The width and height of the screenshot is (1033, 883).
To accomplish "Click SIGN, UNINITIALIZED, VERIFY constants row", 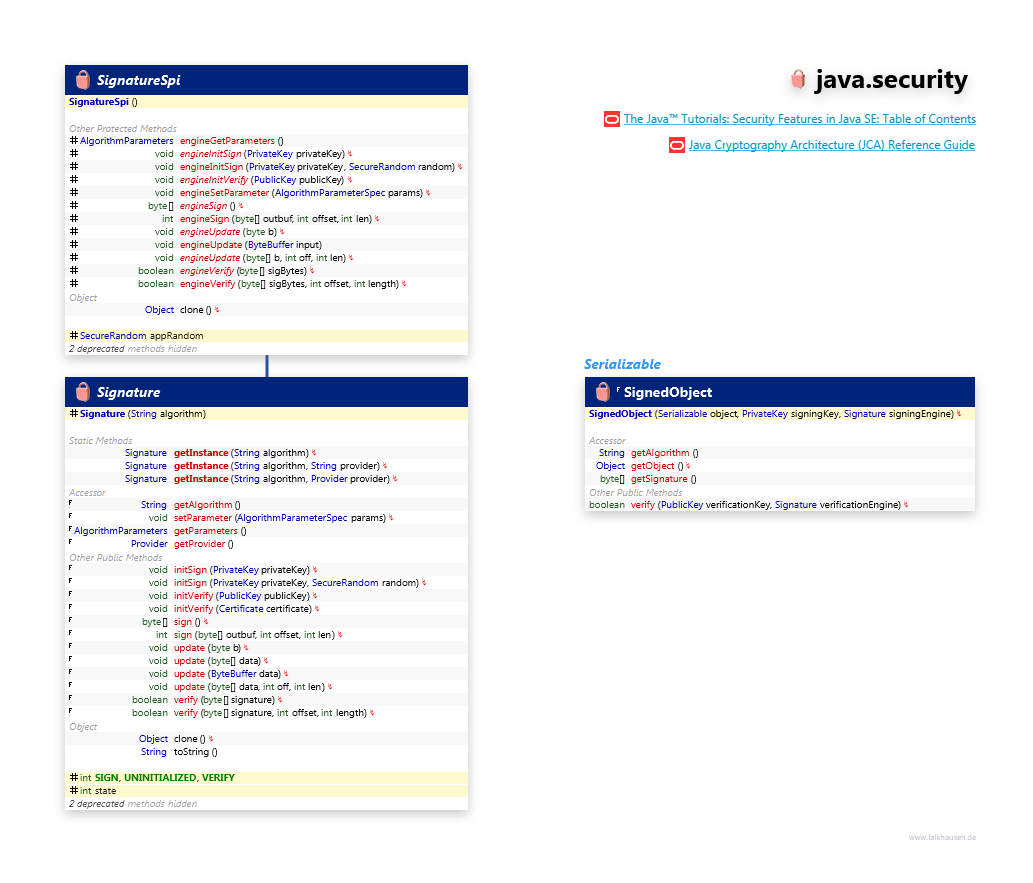I will pyautogui.click(x=266, y=778).
